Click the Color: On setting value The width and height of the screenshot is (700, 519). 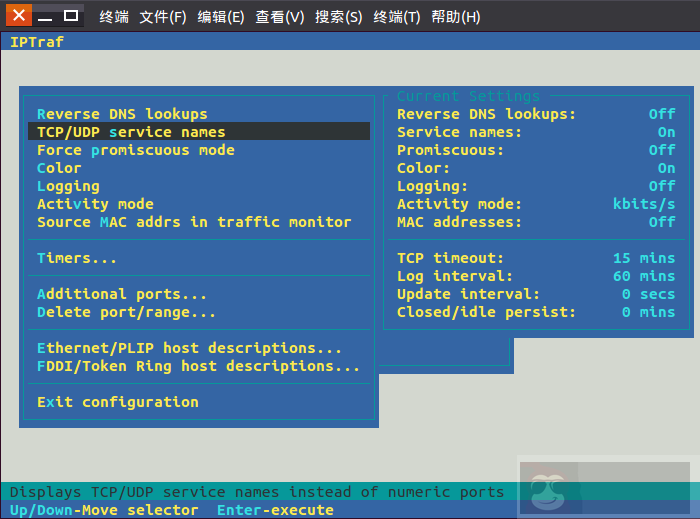667,168
